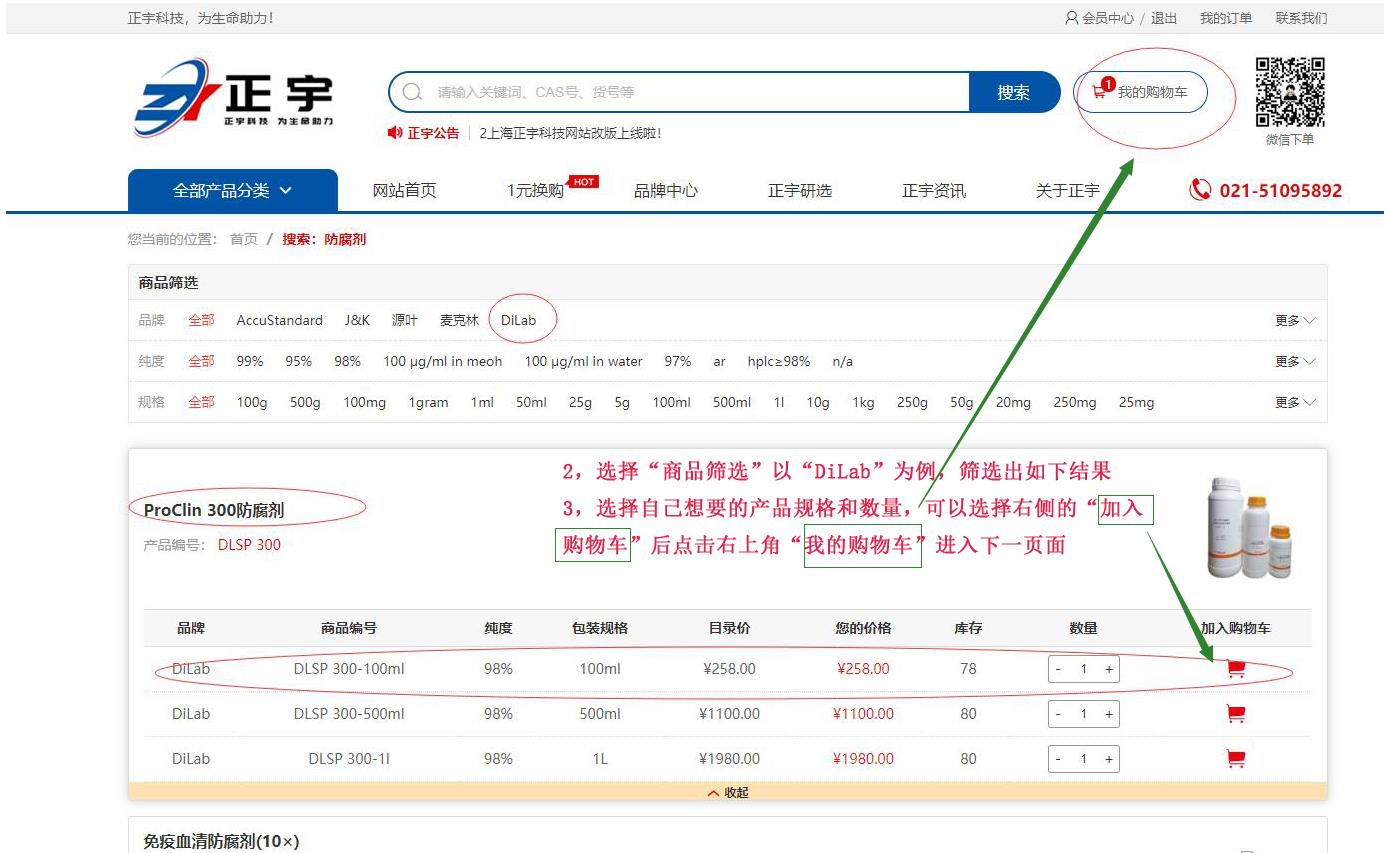
Task: Decrease quantity for DLSP 300-500ml
Action: pos(1058,714)
